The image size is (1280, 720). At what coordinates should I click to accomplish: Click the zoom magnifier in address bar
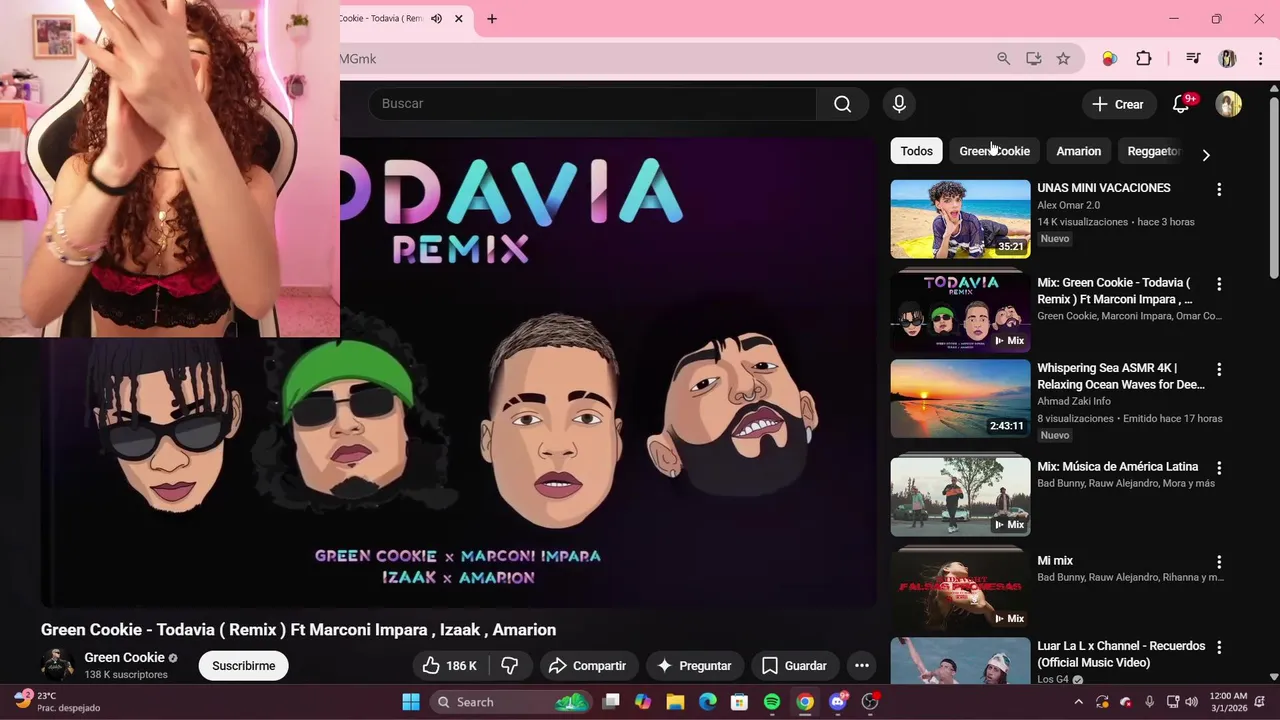[x=1003, y=59]
